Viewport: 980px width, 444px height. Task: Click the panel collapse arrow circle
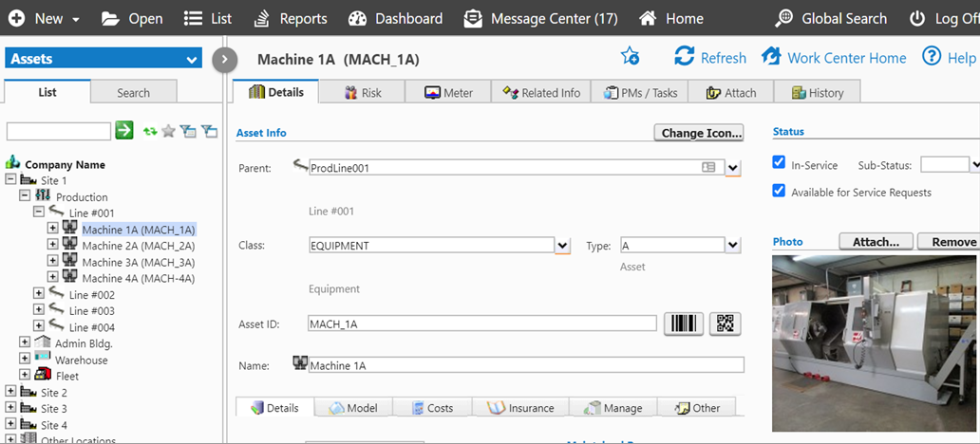[x=224, y=60]
